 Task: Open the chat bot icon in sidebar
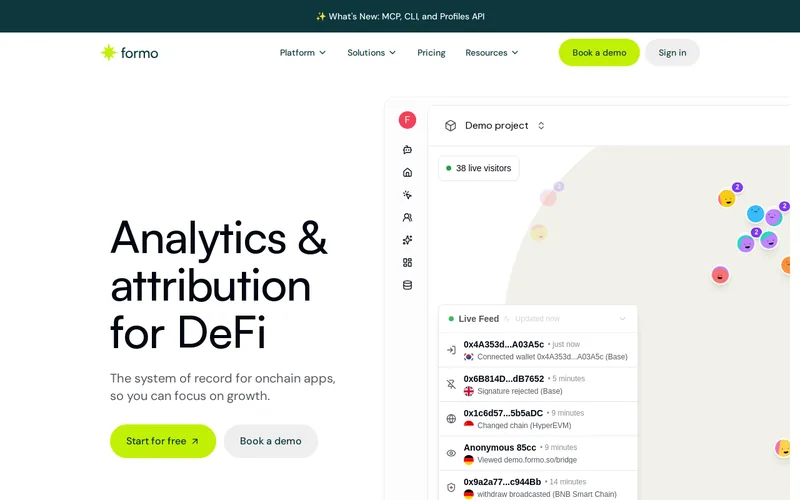(x=407, y=149)
